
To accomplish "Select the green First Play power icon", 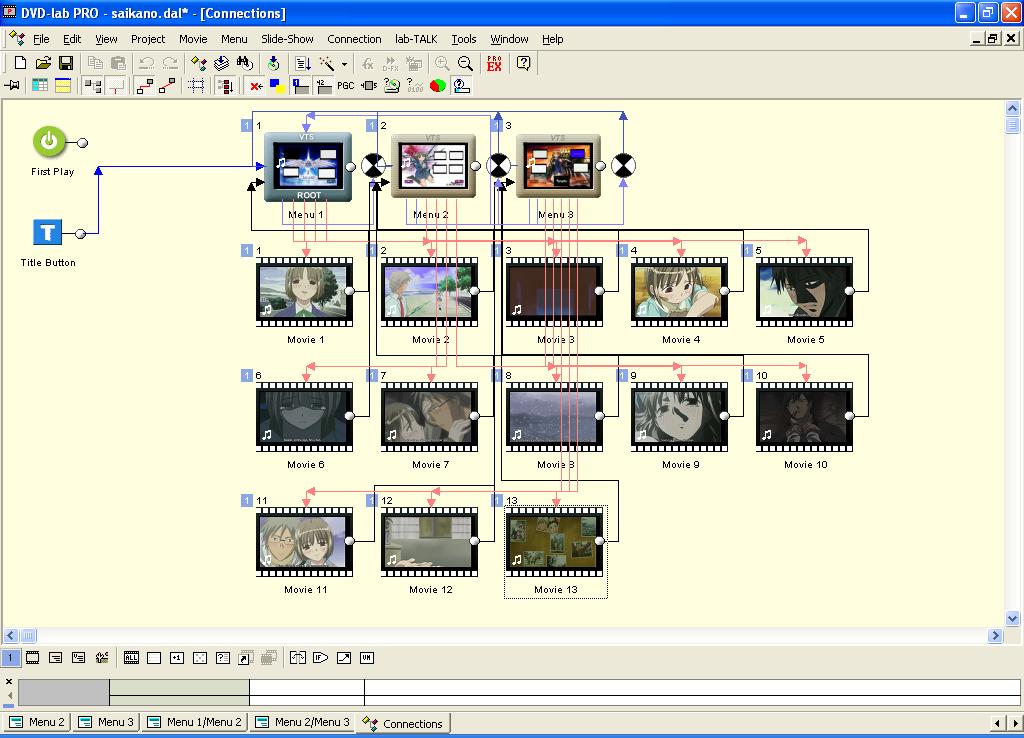I will click(x=50, y=142).
